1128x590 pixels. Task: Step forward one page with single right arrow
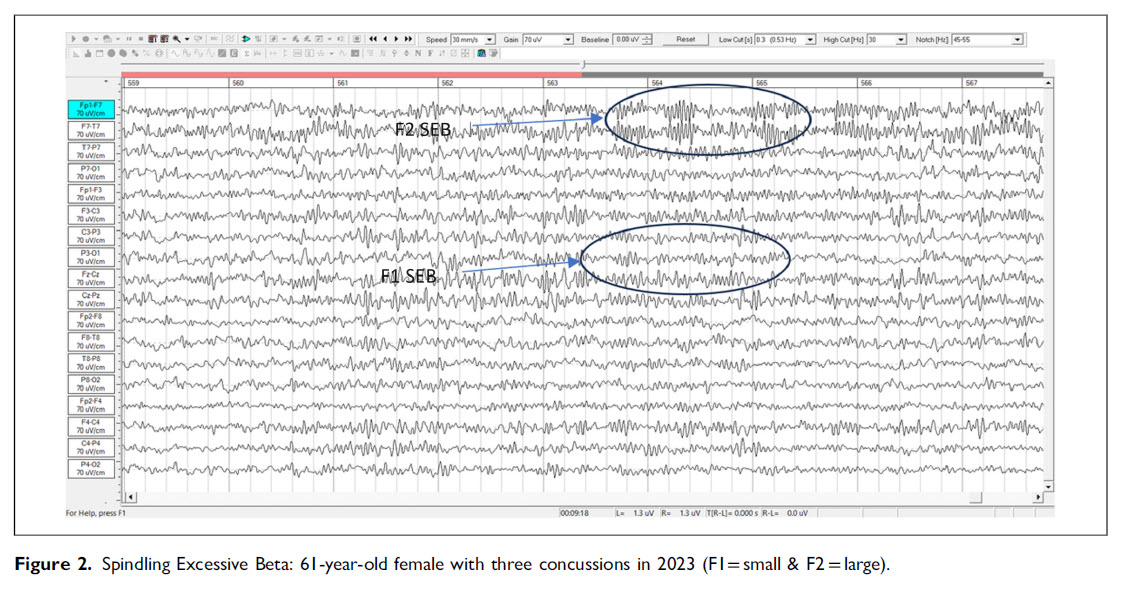pyautogui.click(x=396, y=39)
